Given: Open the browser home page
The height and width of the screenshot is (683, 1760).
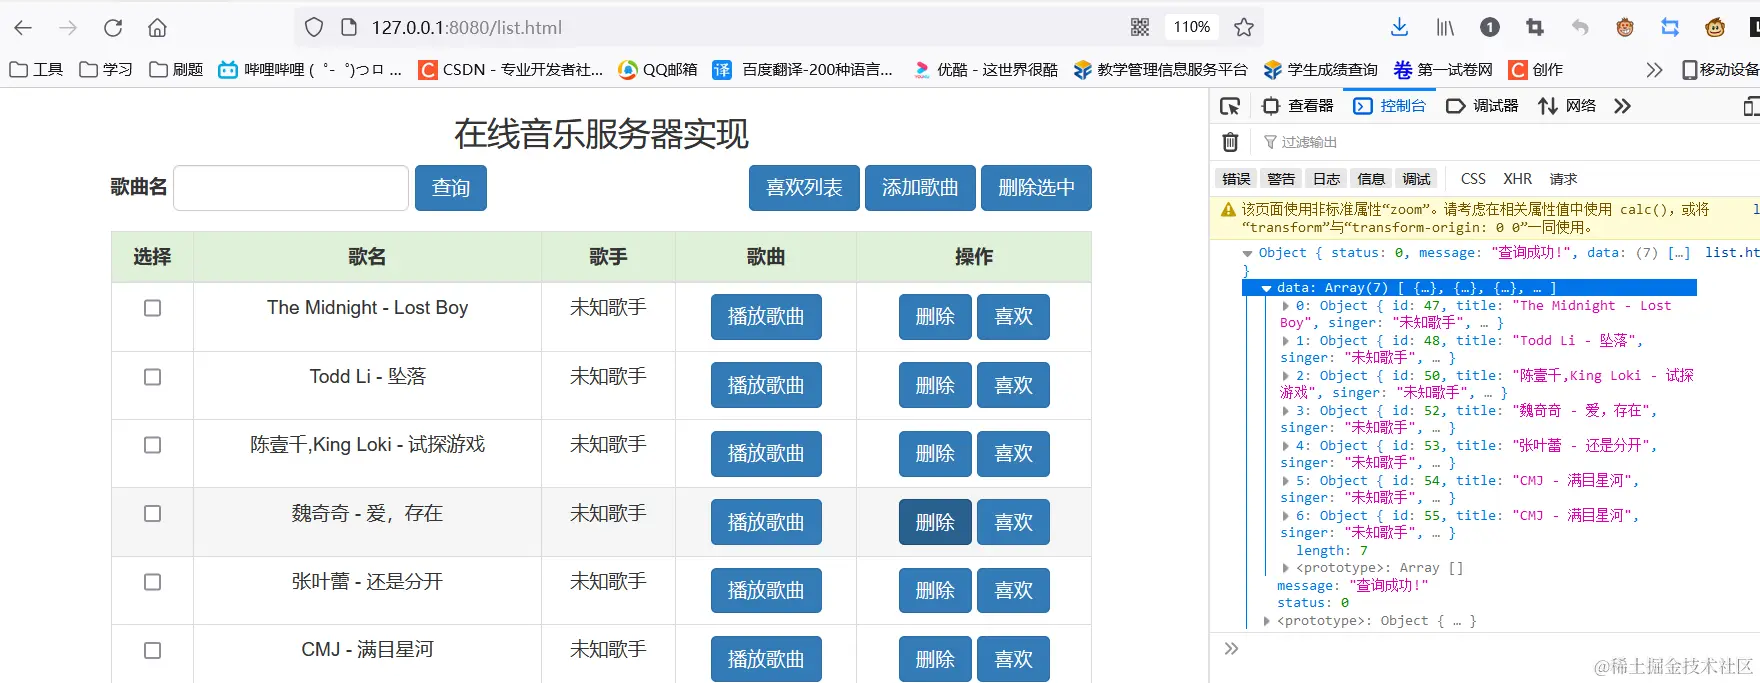Looking at the screenshot, I should 157,28.
